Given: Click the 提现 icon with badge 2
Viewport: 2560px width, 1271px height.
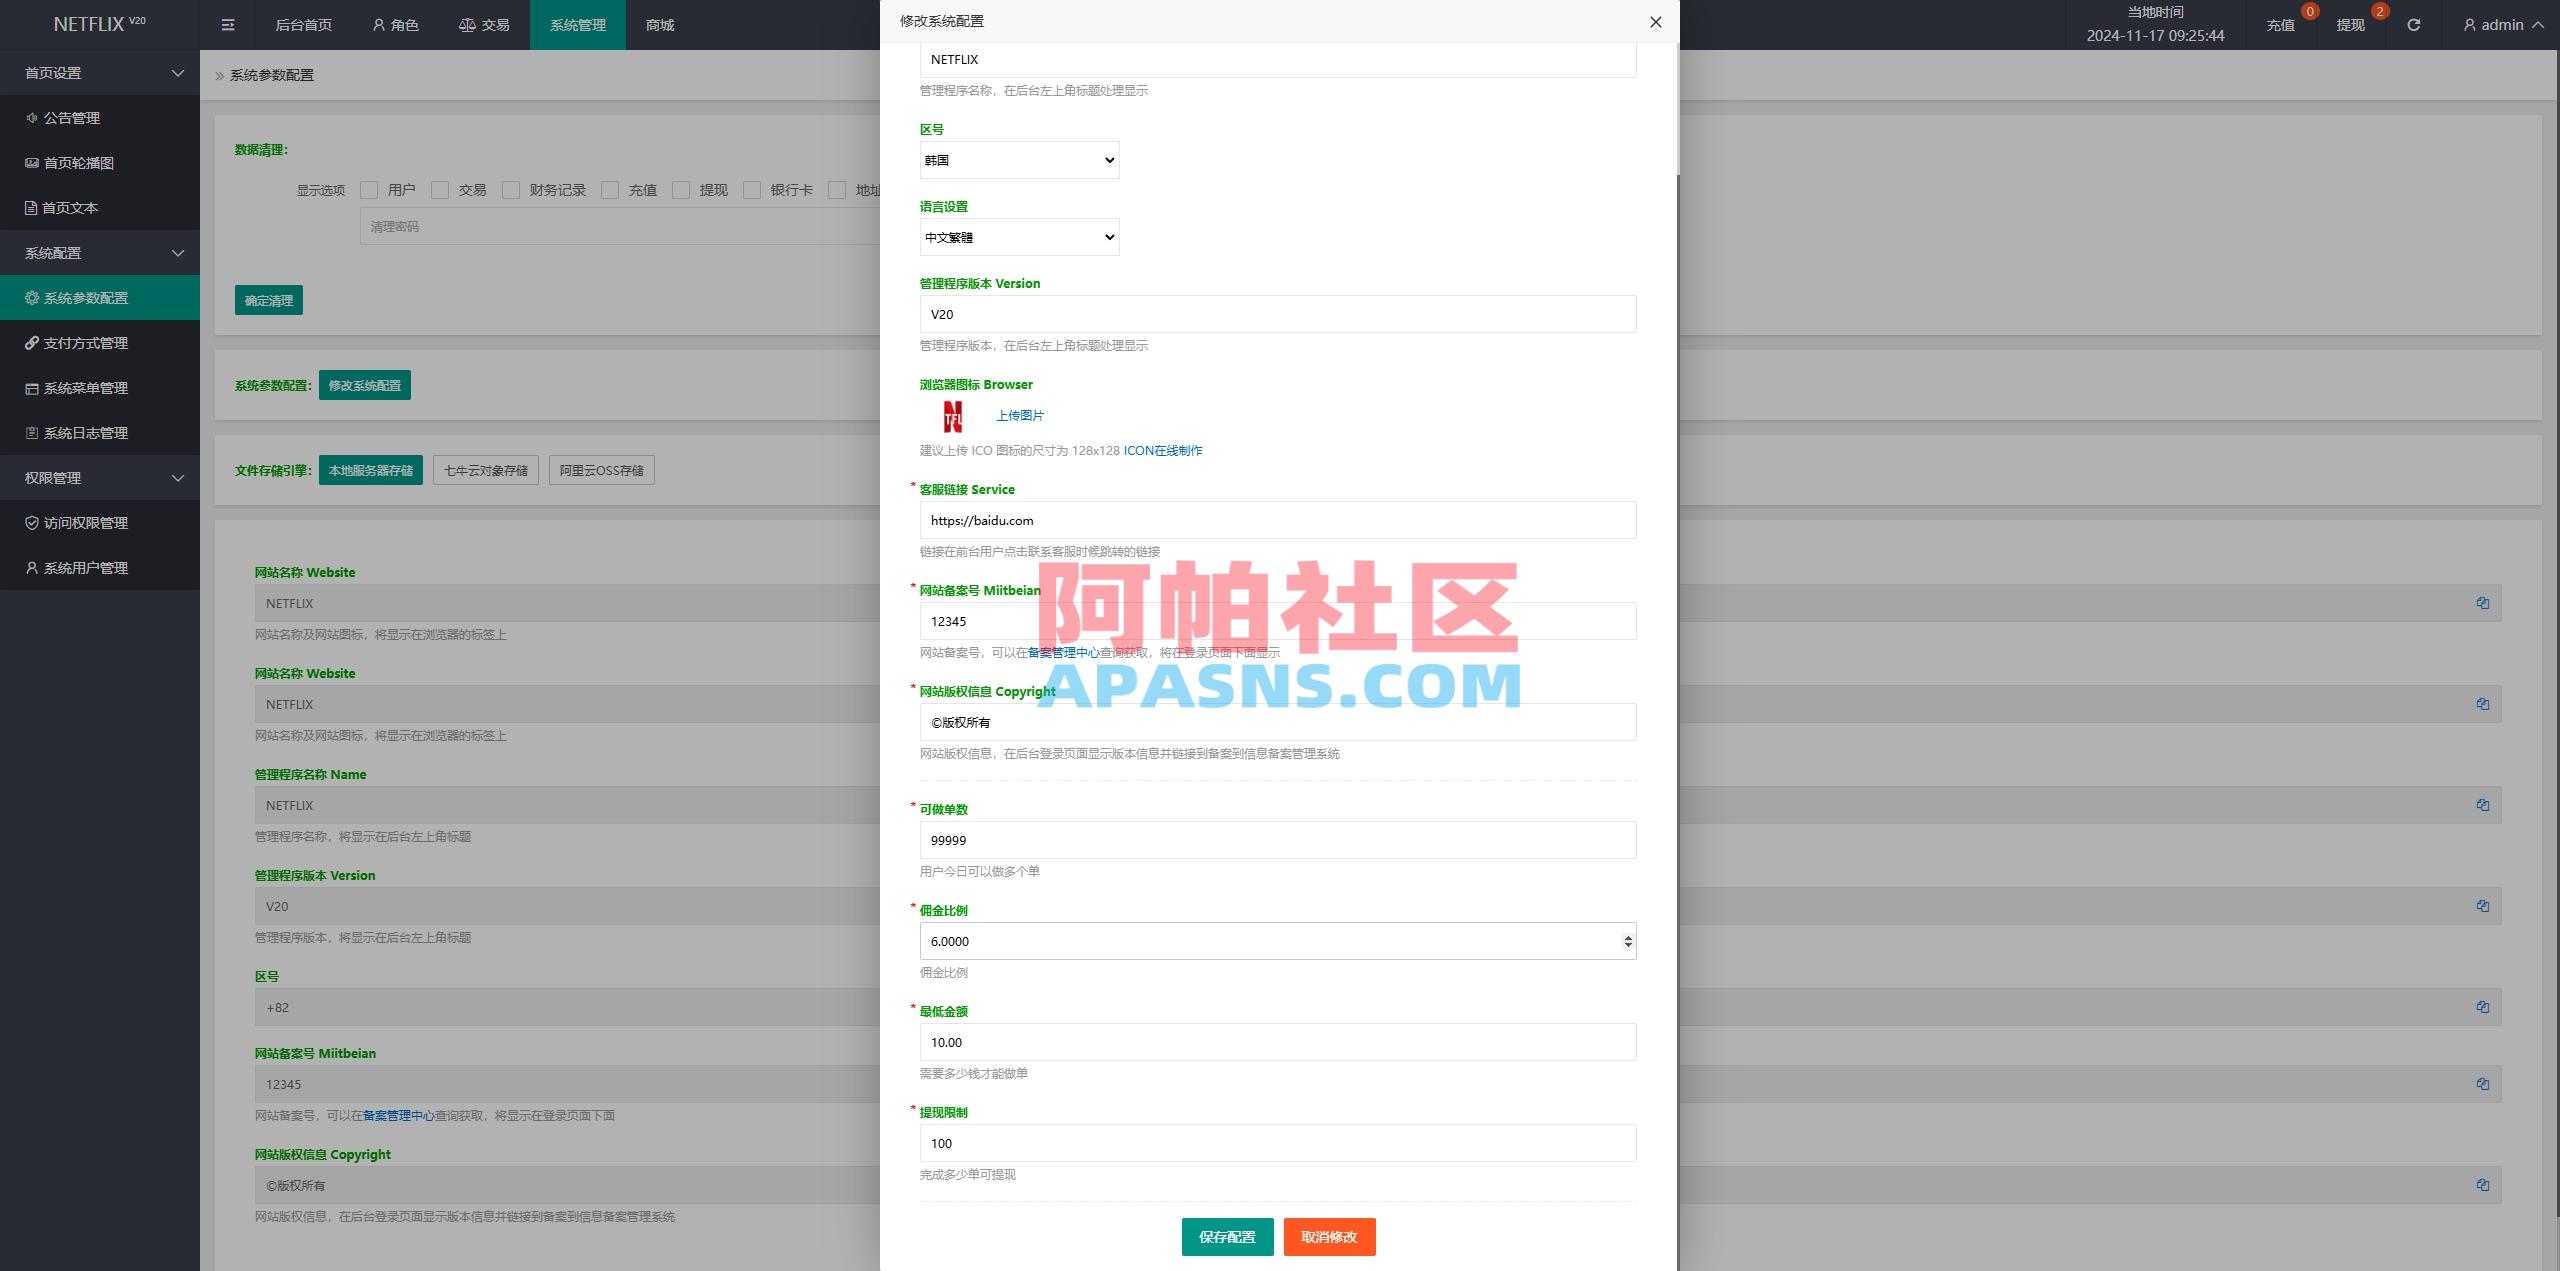Looking at the screenshot, I should tap(2352, 24).
